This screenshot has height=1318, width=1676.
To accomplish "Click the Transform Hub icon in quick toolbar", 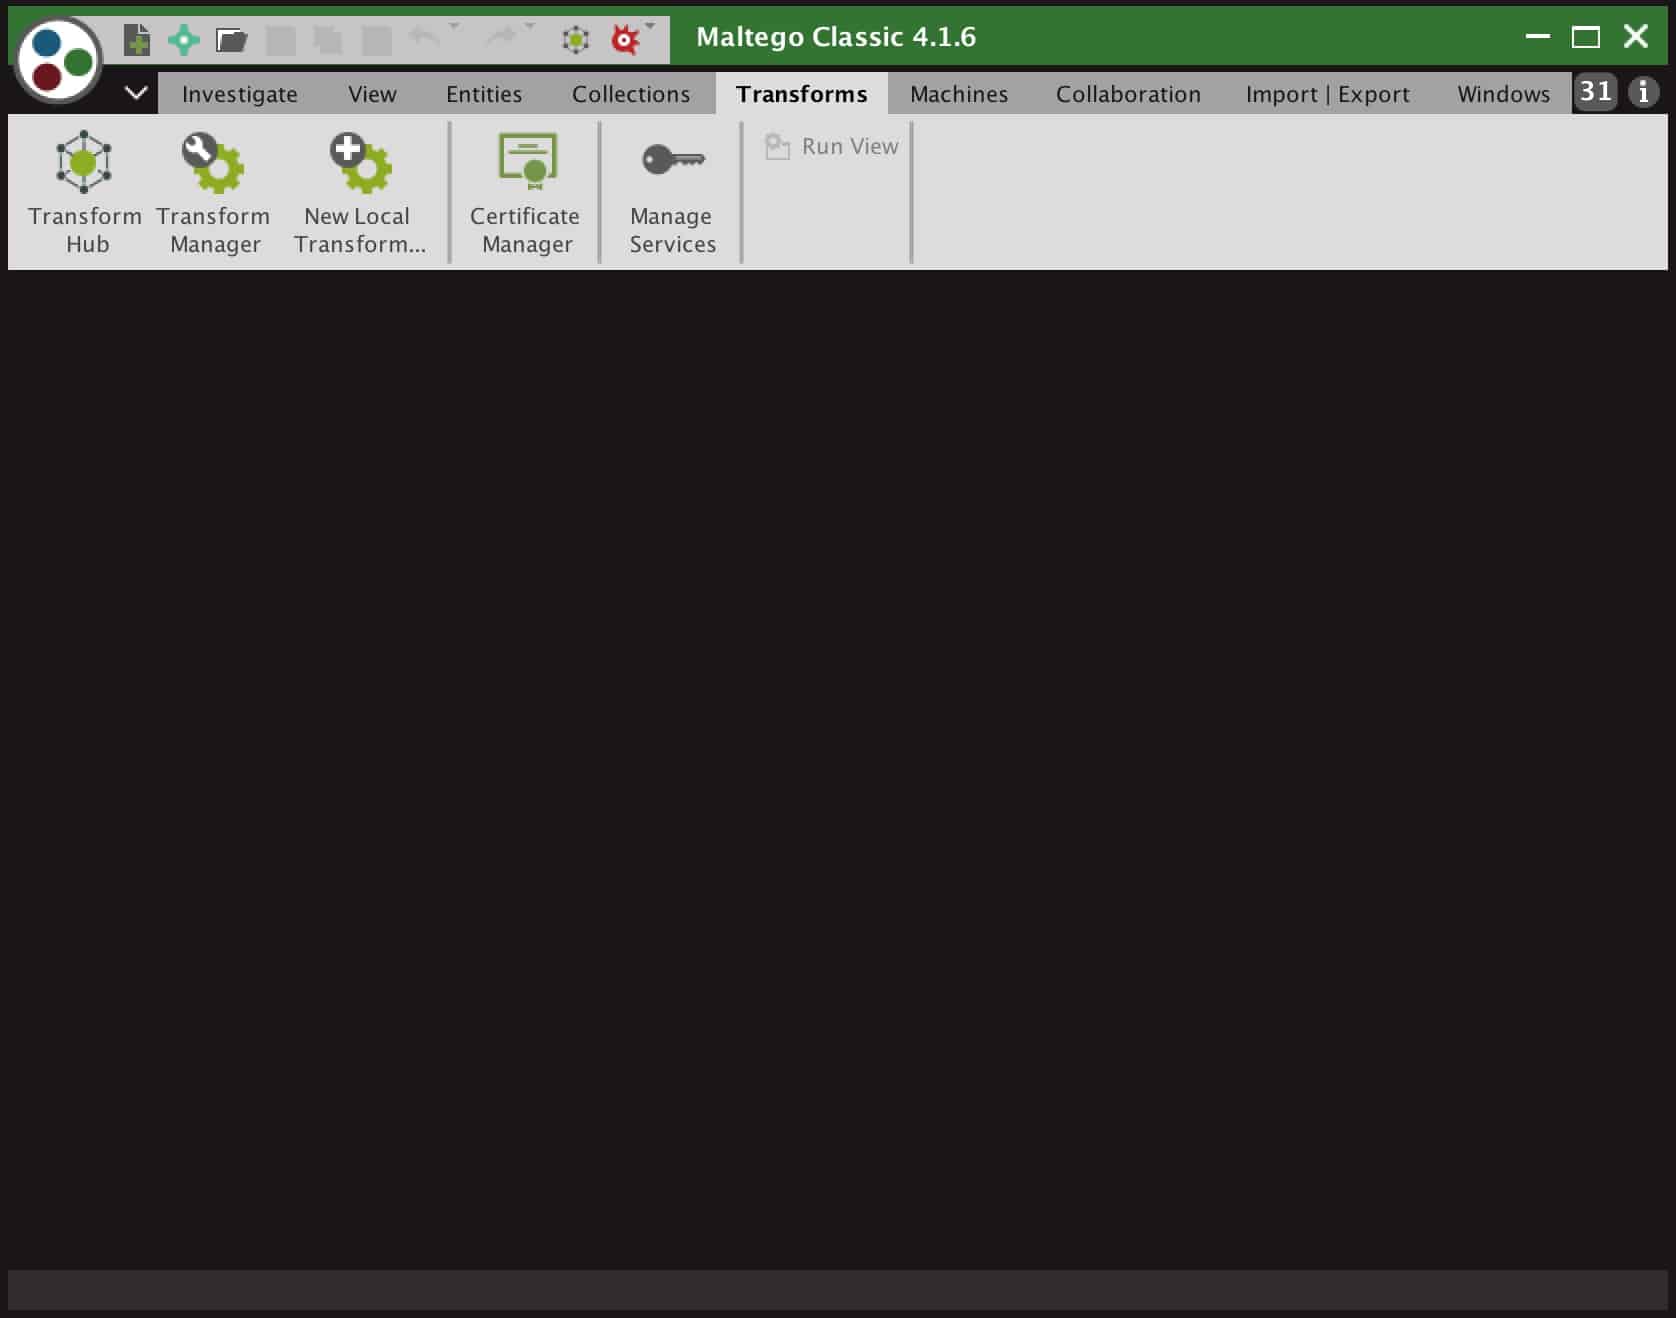I will pyautogui.click(x=576, y=40).
